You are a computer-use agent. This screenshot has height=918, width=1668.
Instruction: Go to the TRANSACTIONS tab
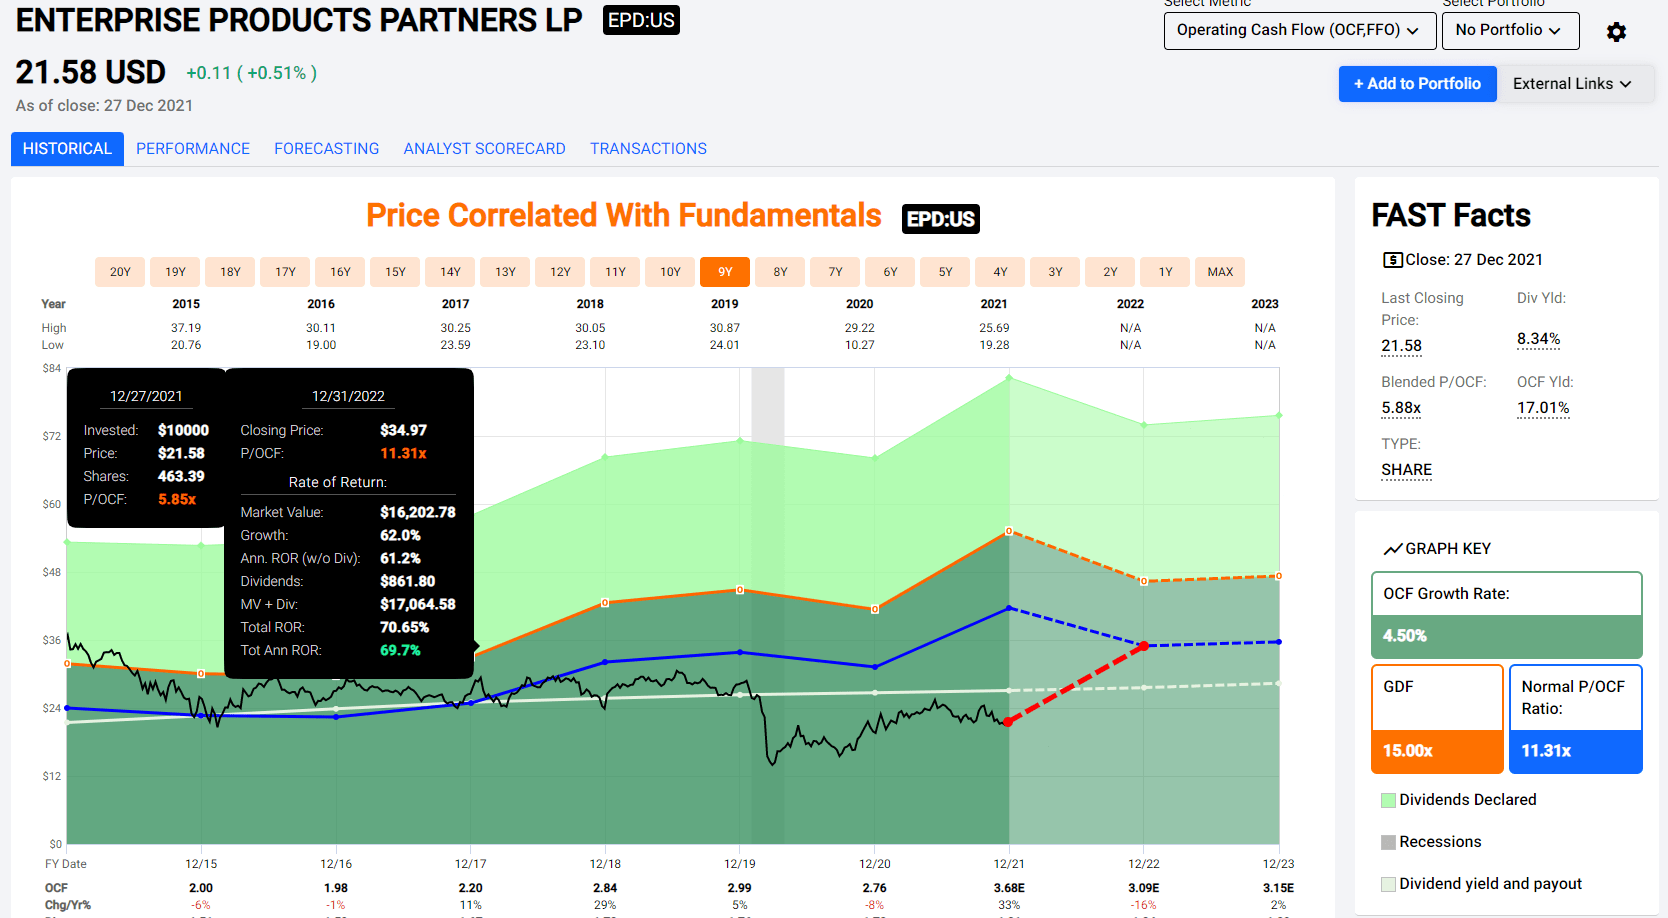click(648, 149)
